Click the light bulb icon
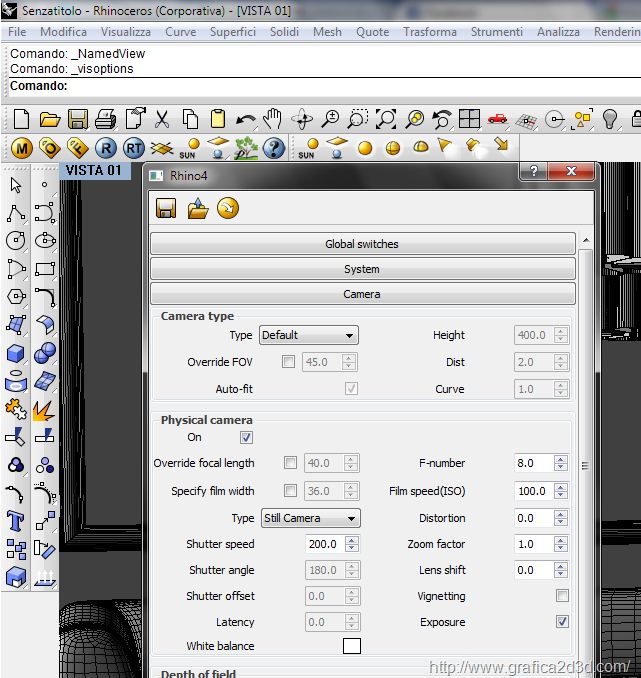 pos(610,119)
